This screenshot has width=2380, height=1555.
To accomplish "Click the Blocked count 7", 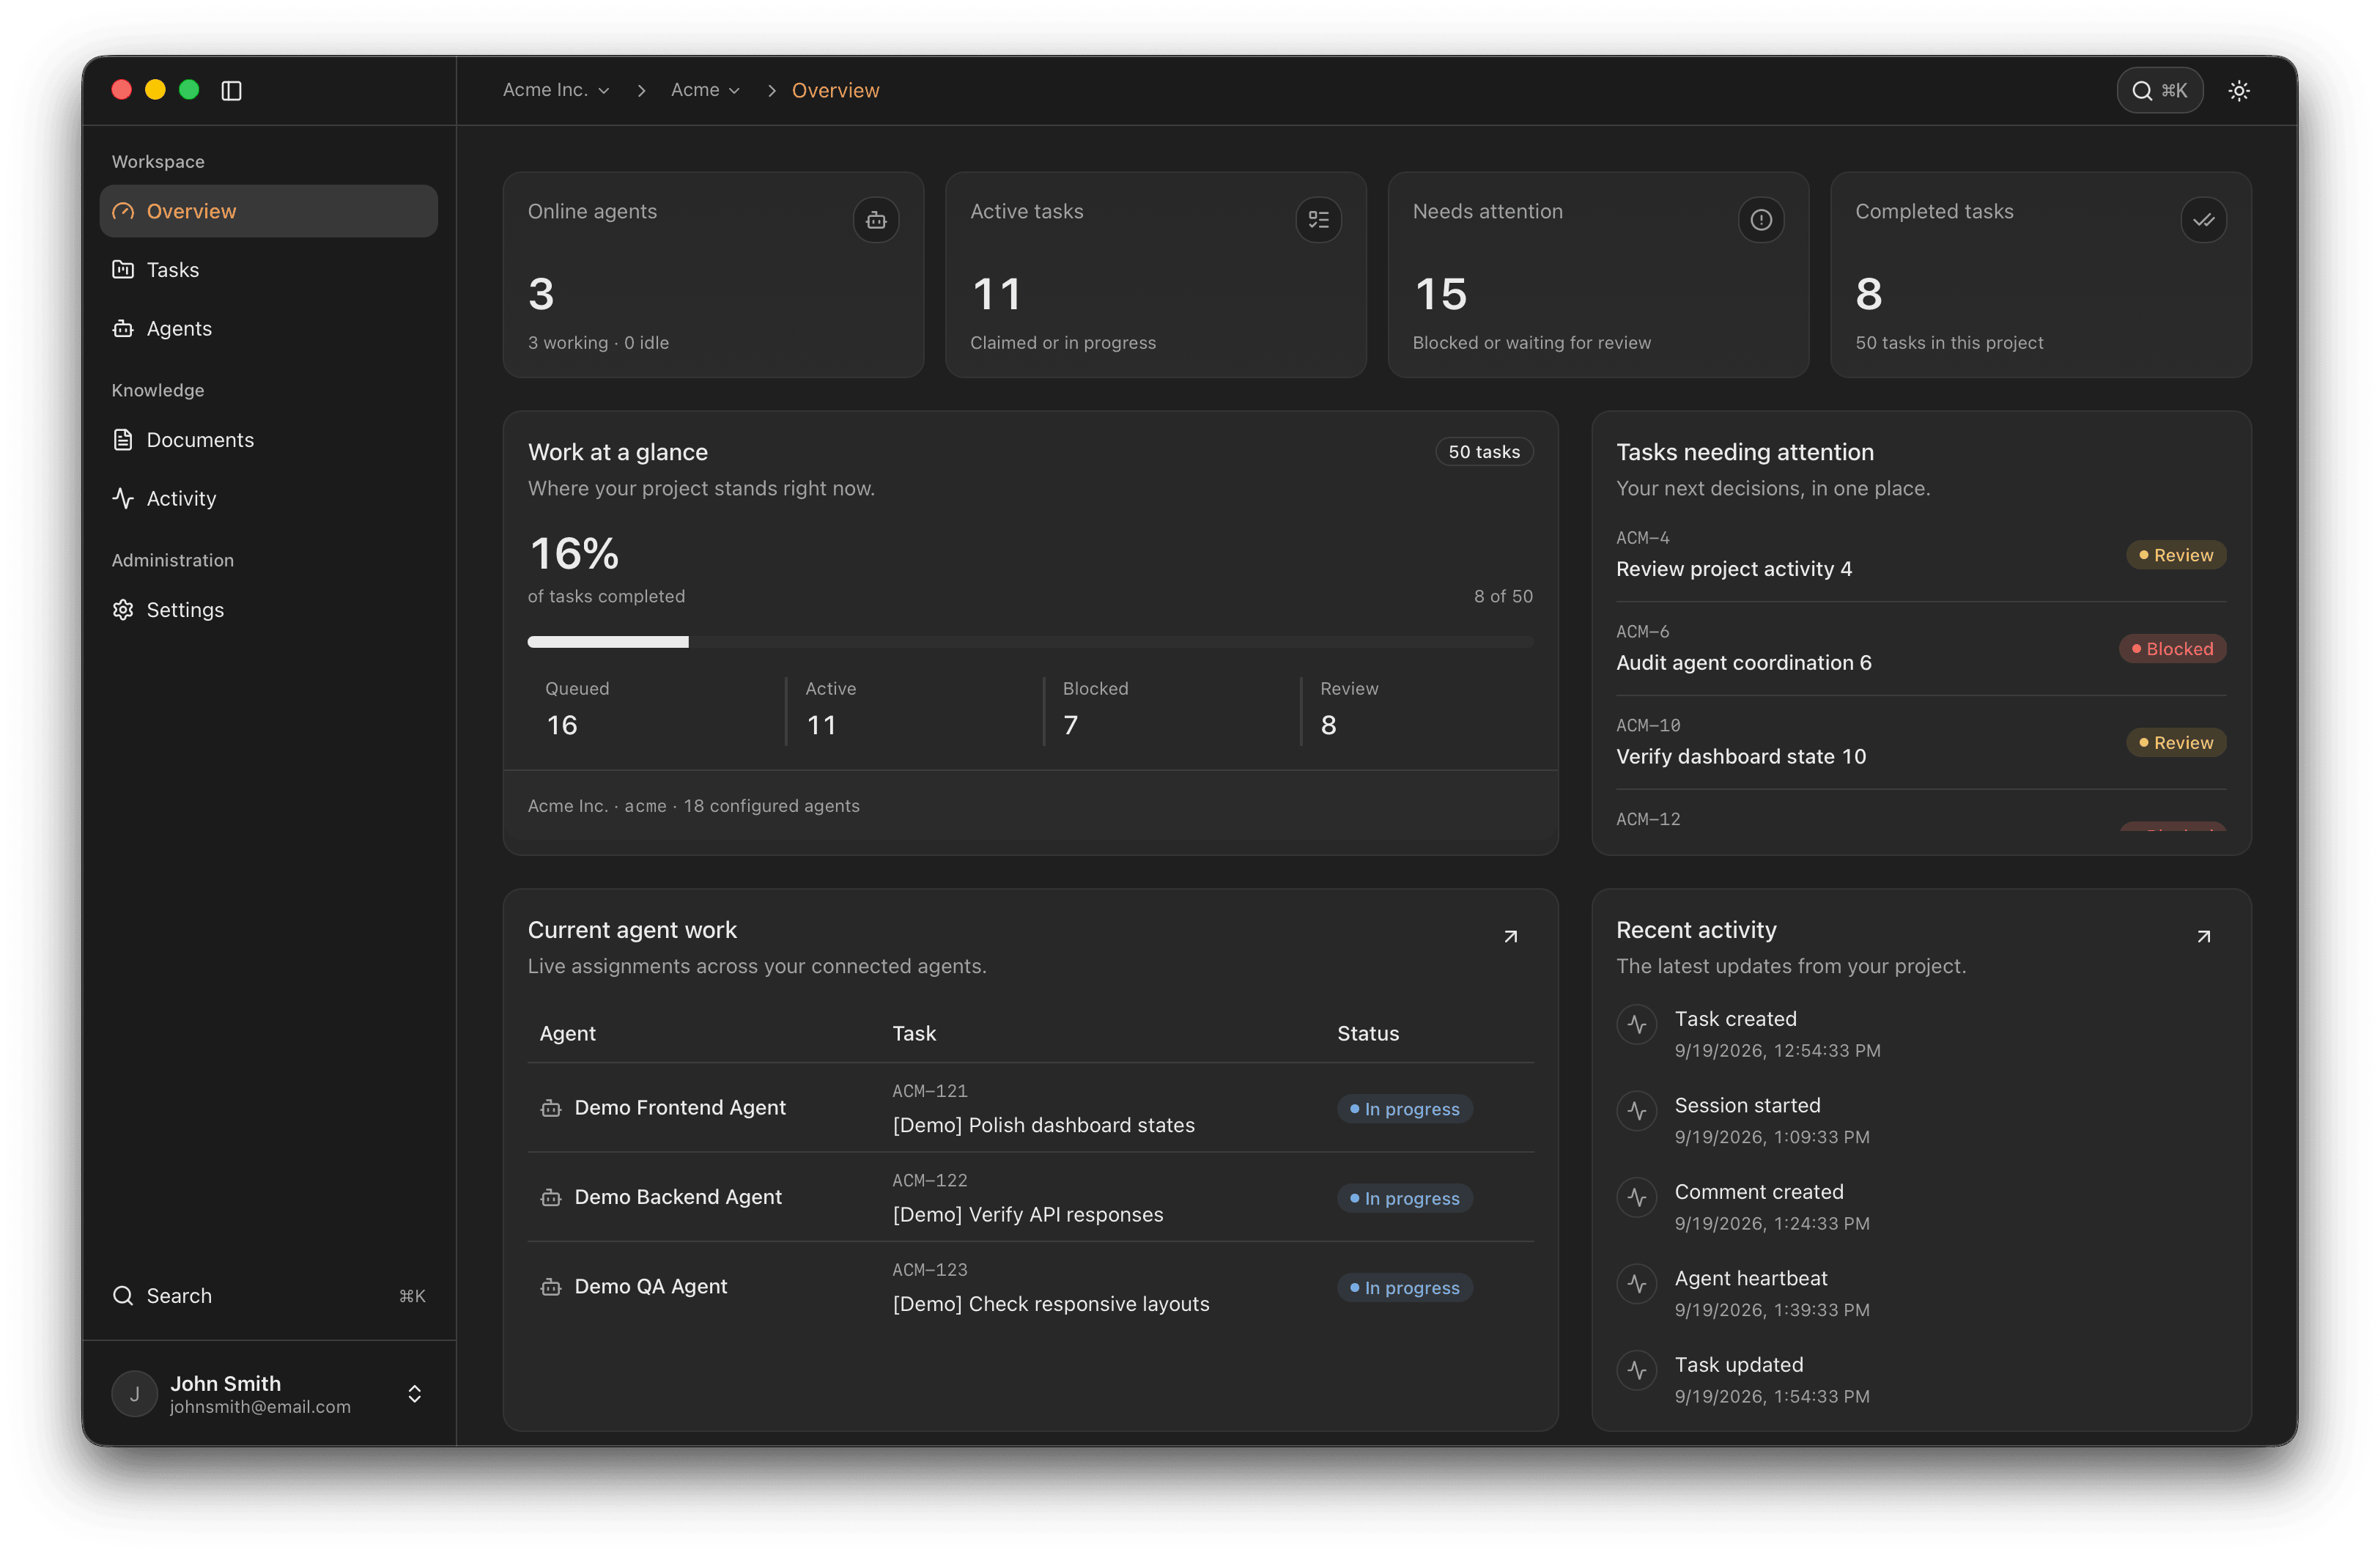I will coord(1071,725).
